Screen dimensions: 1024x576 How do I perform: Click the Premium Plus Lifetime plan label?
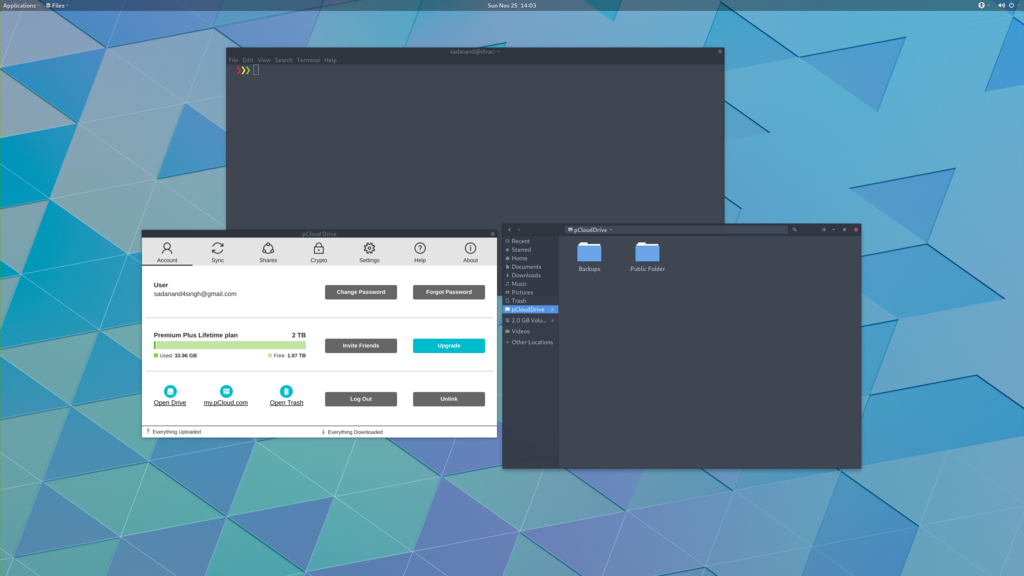click(x=195, y=335)
